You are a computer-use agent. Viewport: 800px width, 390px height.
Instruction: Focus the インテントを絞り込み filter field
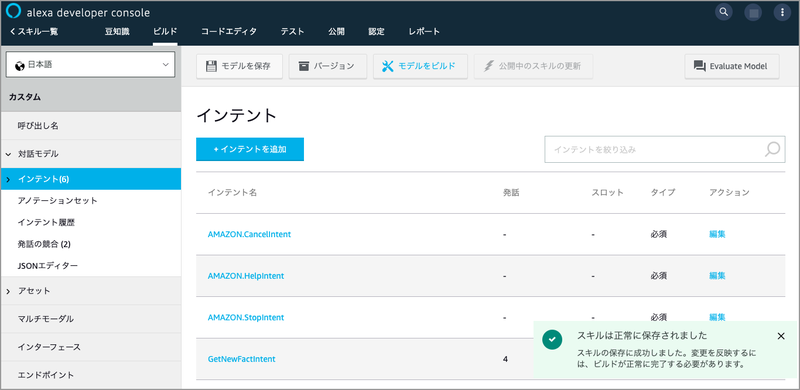[665, 150]
